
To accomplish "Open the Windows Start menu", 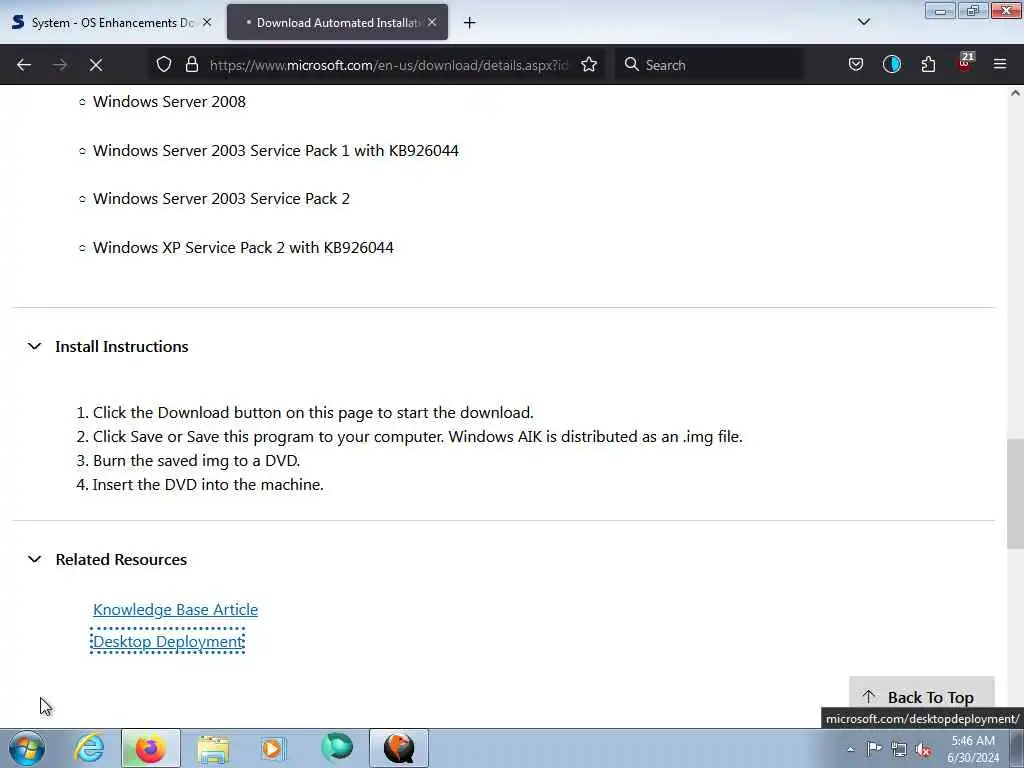I will (x=27, y=748).
